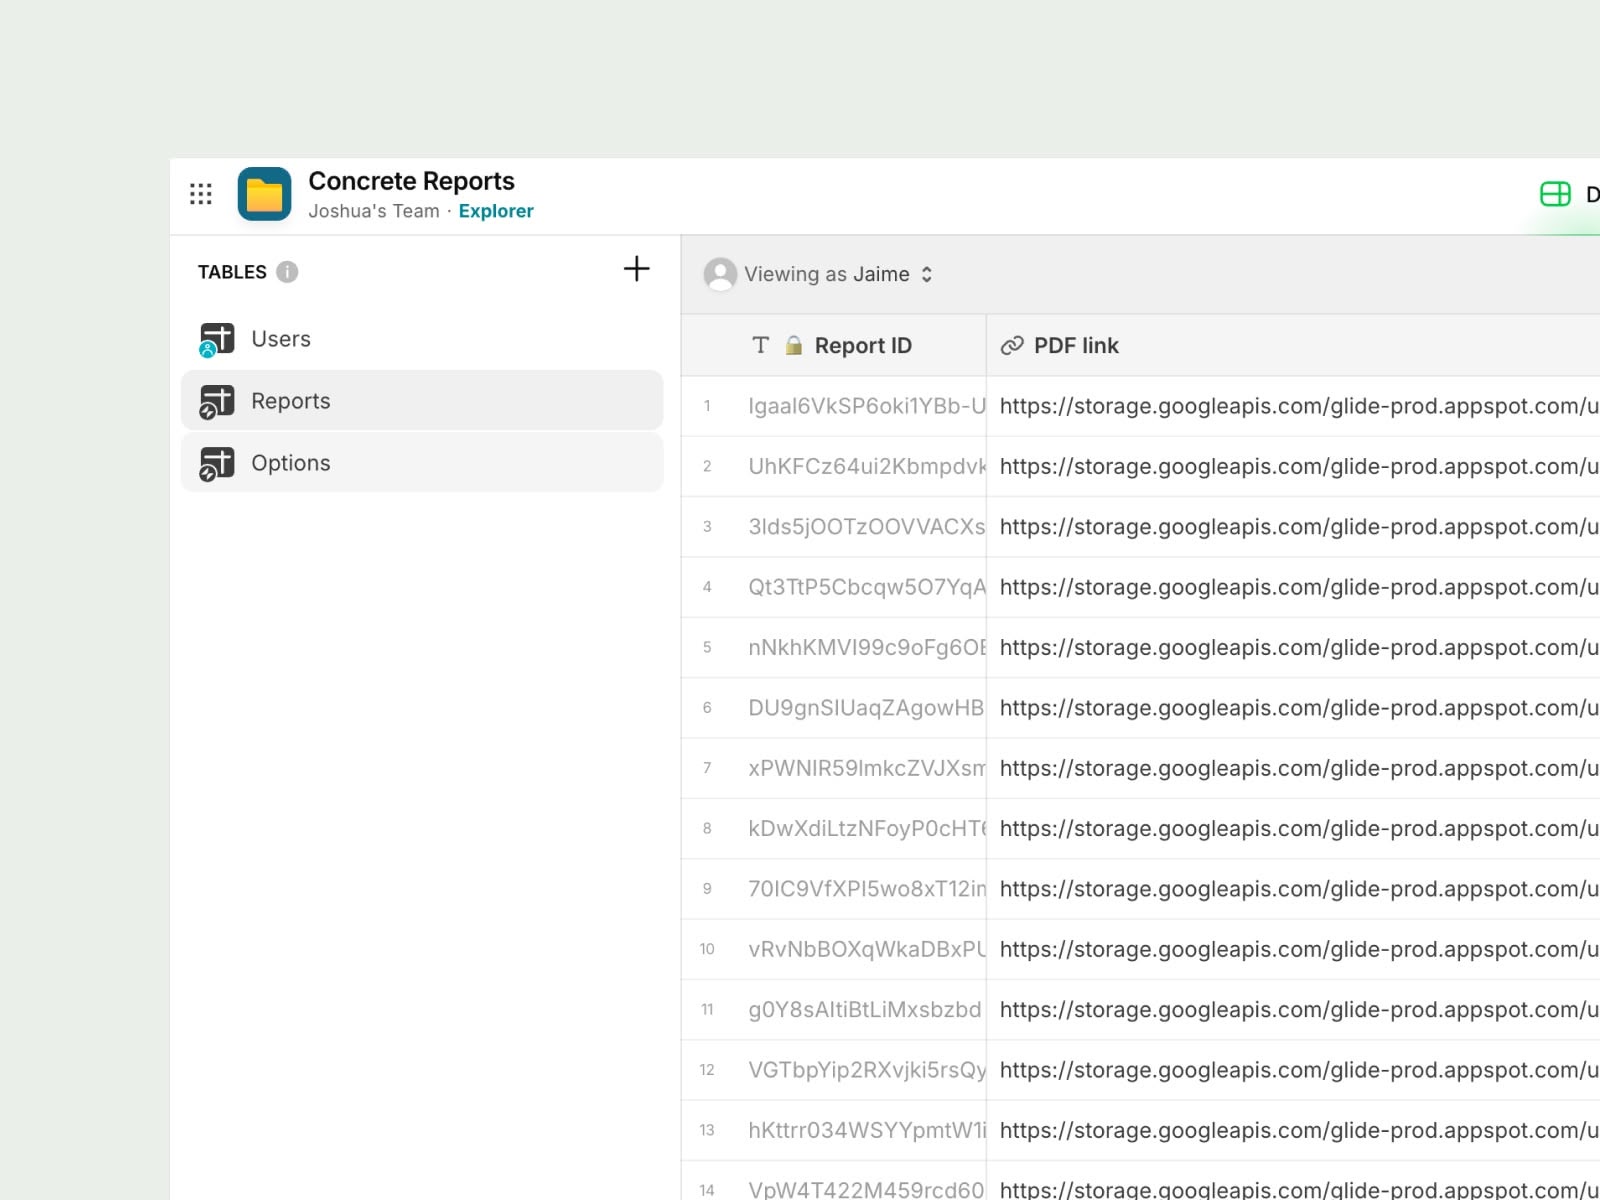Click row number 5
Screen dimensions: 1600x1200
coord(707,647)
